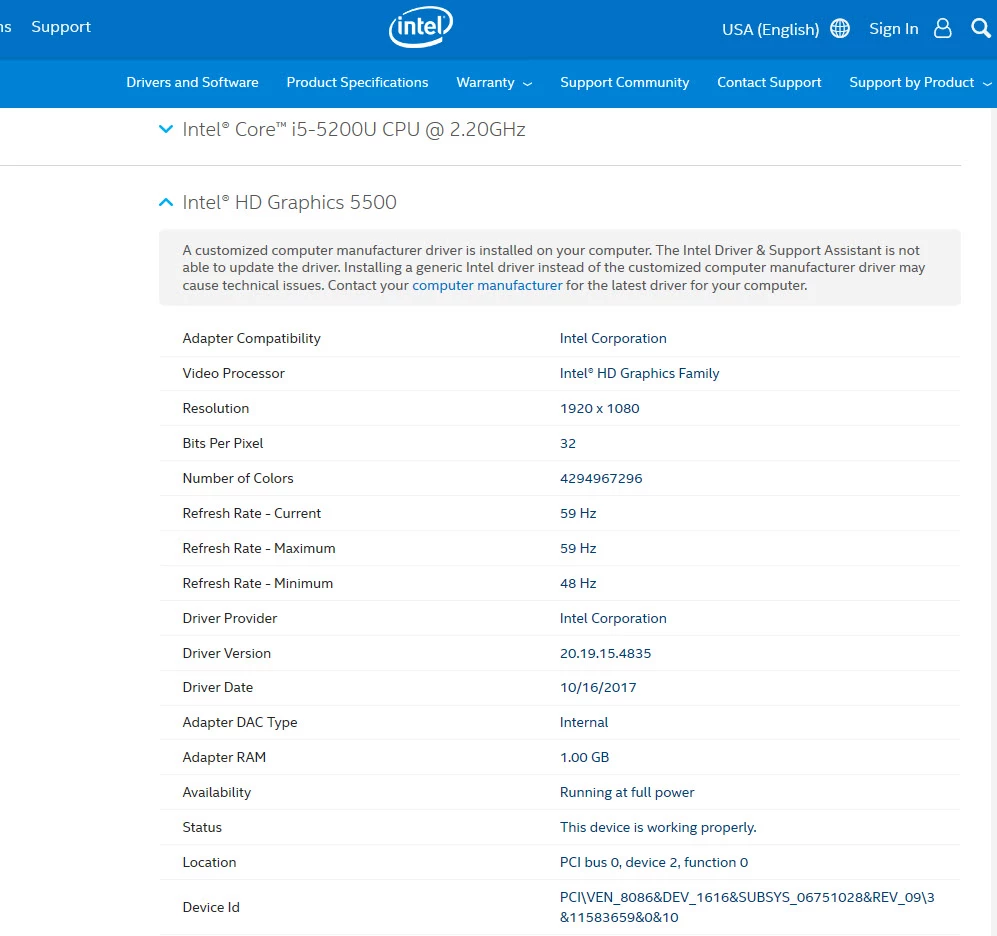Click the Support link in top bar
Viewport: 997px width, 936px height.
(x=61, y=27)
